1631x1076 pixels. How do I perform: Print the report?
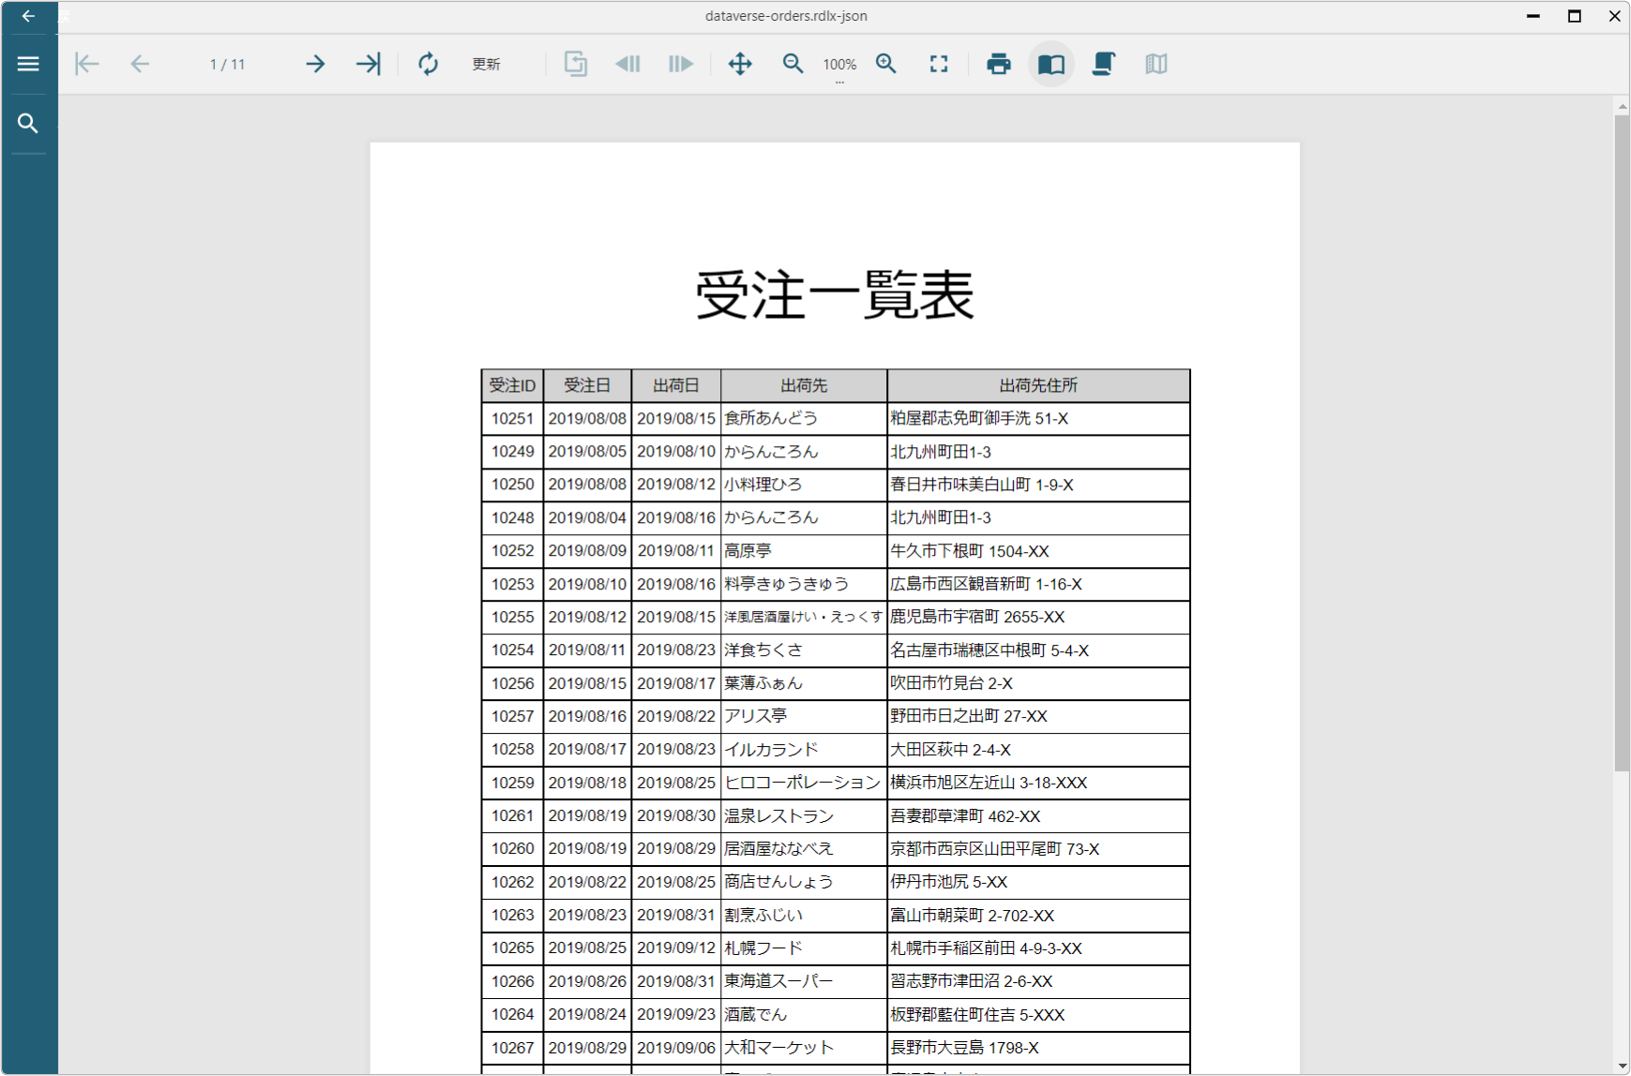pyautogui.click(x=998, y=64)
